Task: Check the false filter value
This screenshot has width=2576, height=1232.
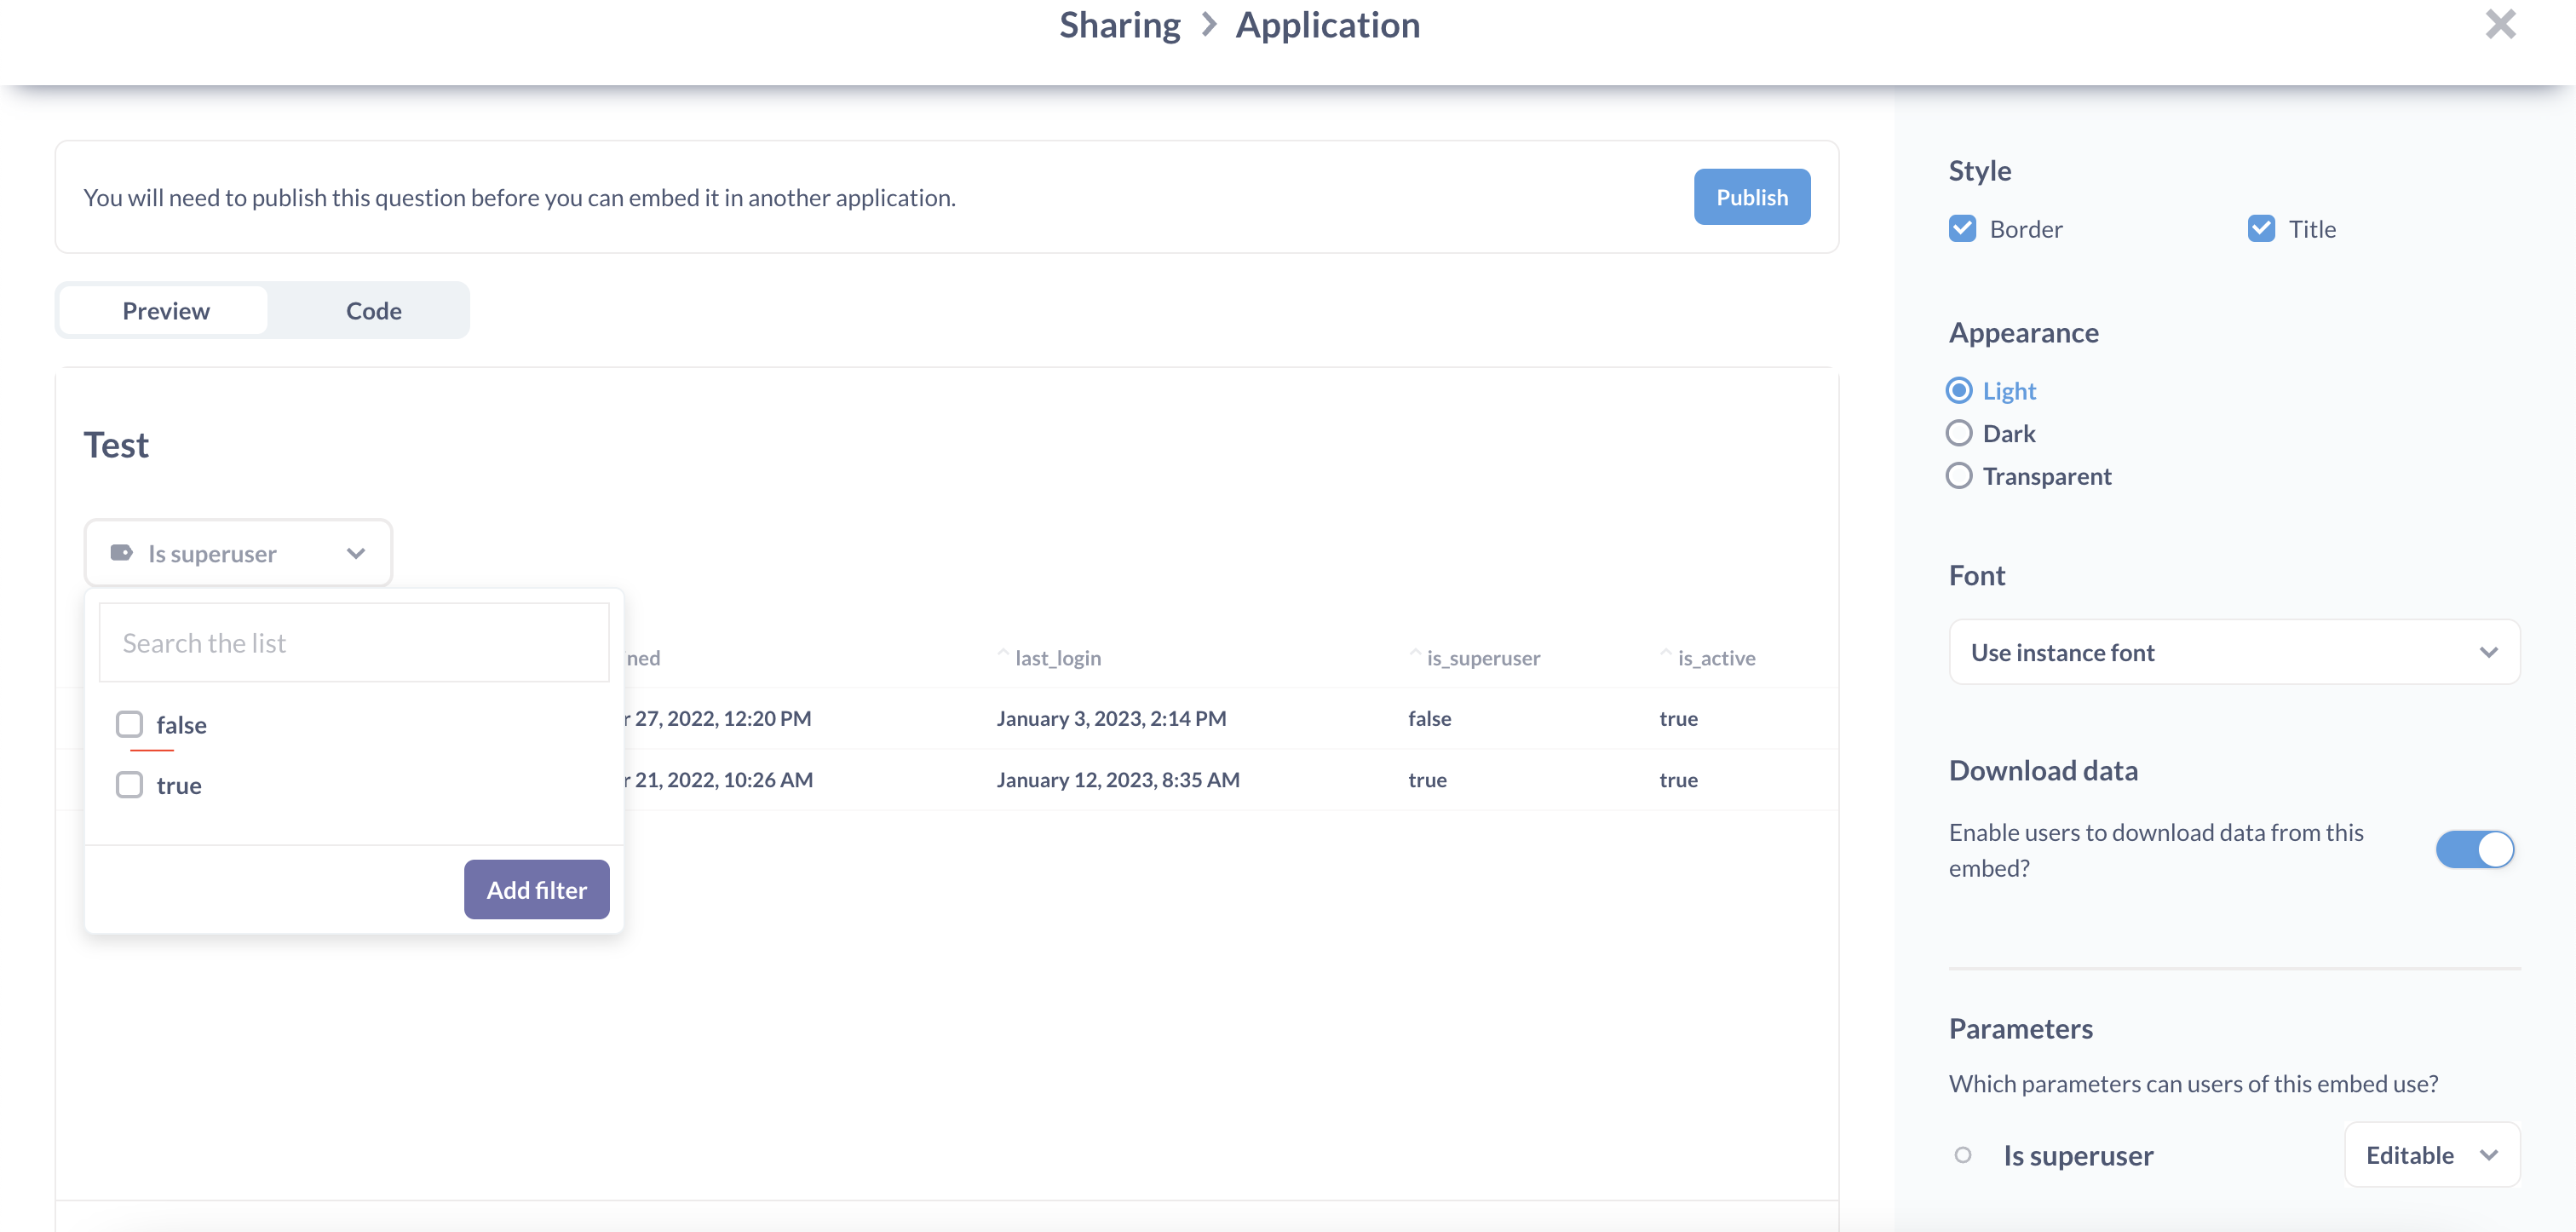Action: (129, 724)
